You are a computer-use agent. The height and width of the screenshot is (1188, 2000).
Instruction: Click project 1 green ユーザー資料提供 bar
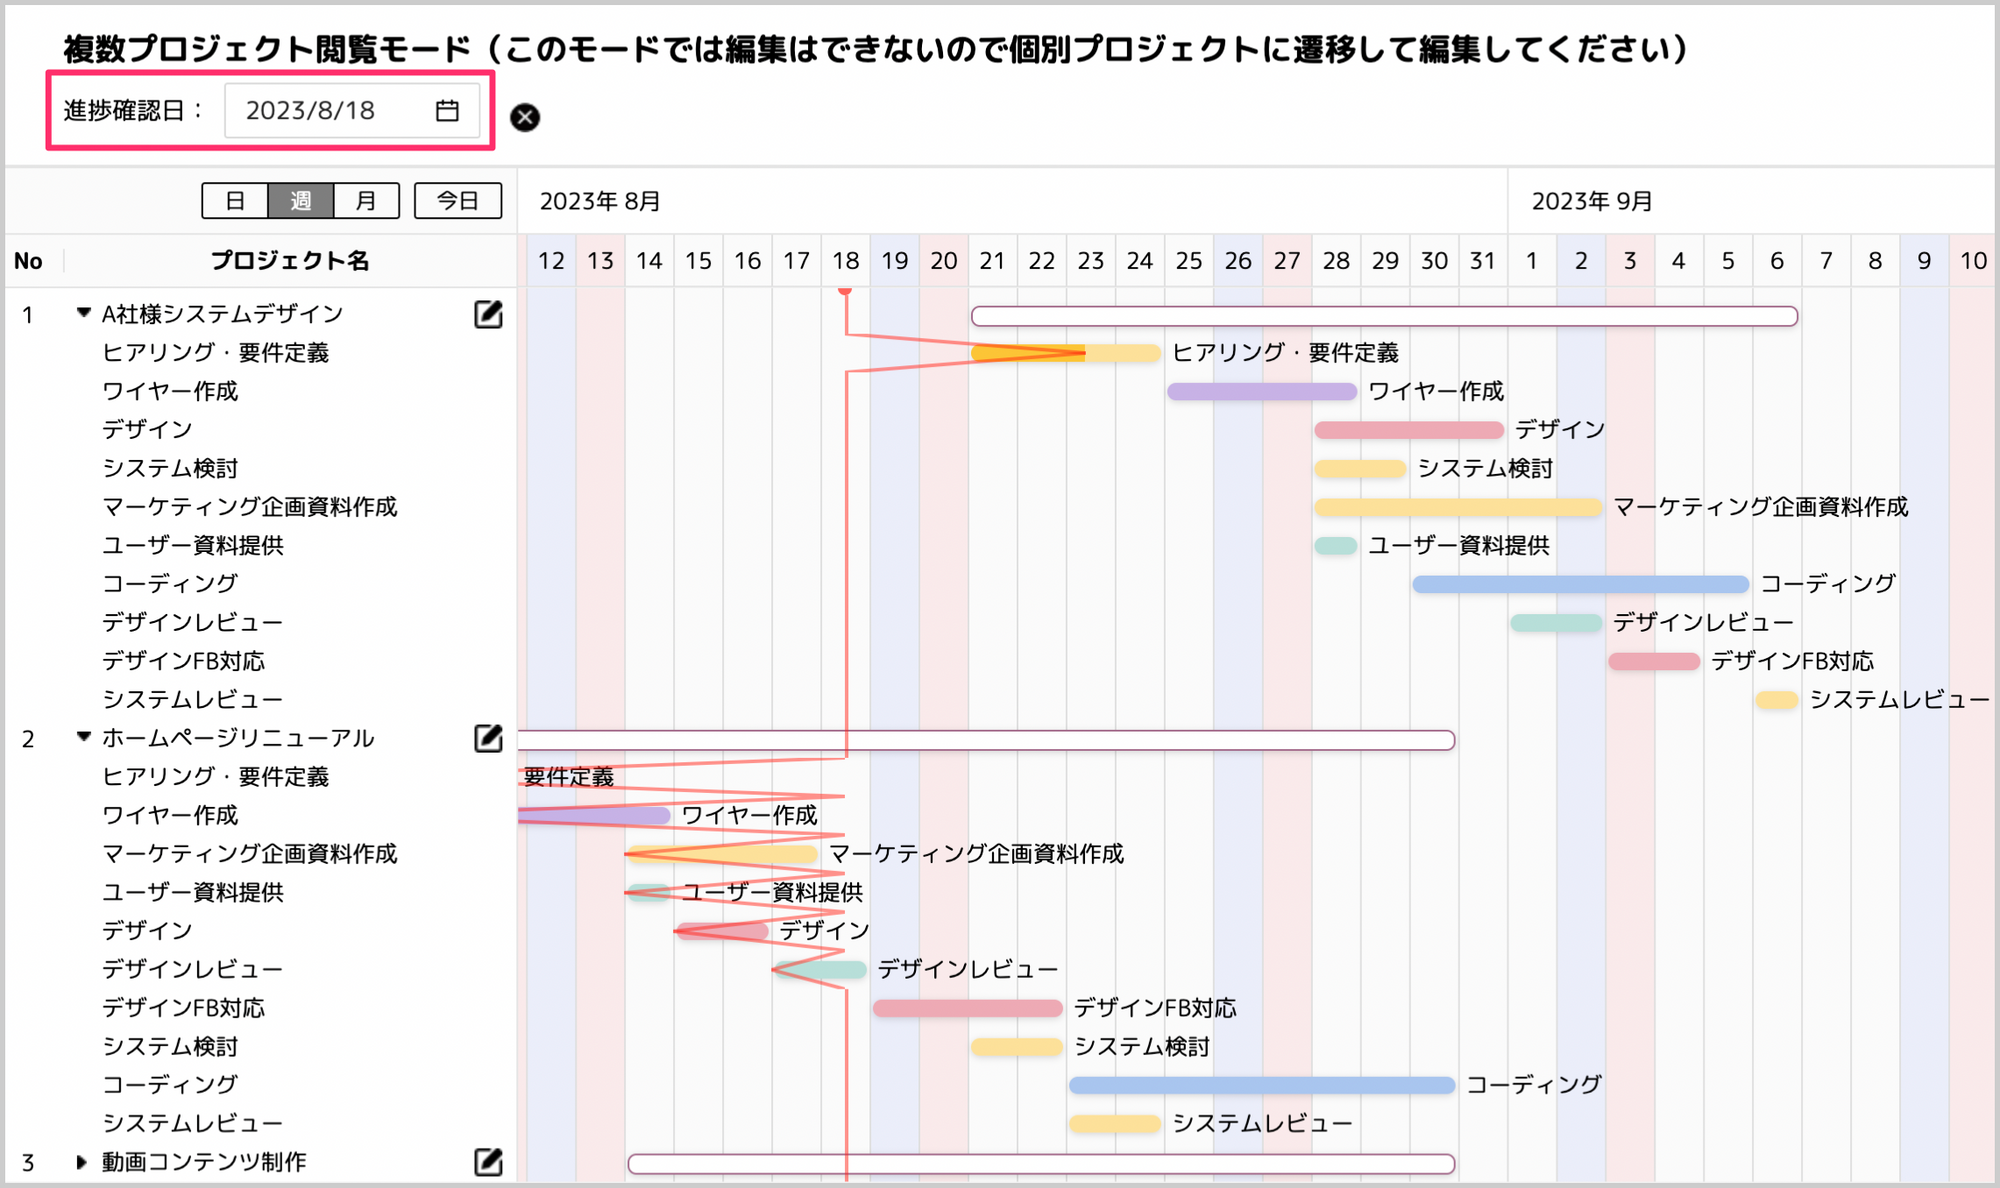(1335, 545)
